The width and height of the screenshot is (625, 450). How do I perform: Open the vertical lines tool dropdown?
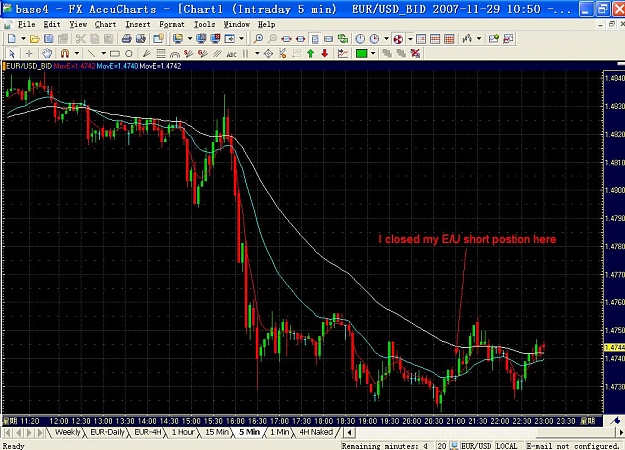coord(257,53)
